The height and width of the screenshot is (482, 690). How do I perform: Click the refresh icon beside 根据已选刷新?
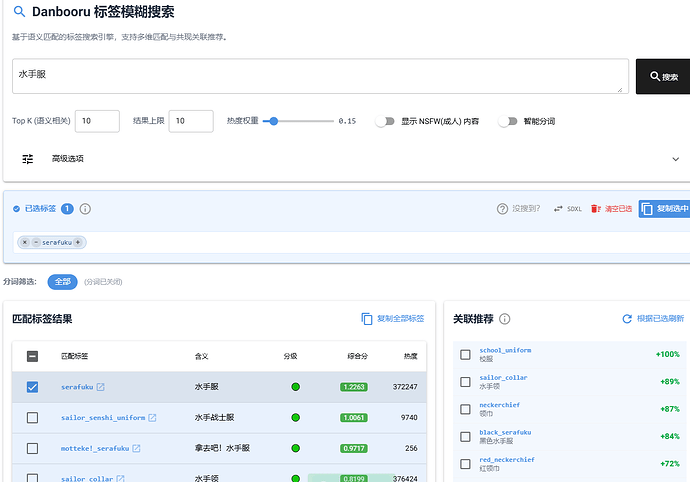pos(627,319)
